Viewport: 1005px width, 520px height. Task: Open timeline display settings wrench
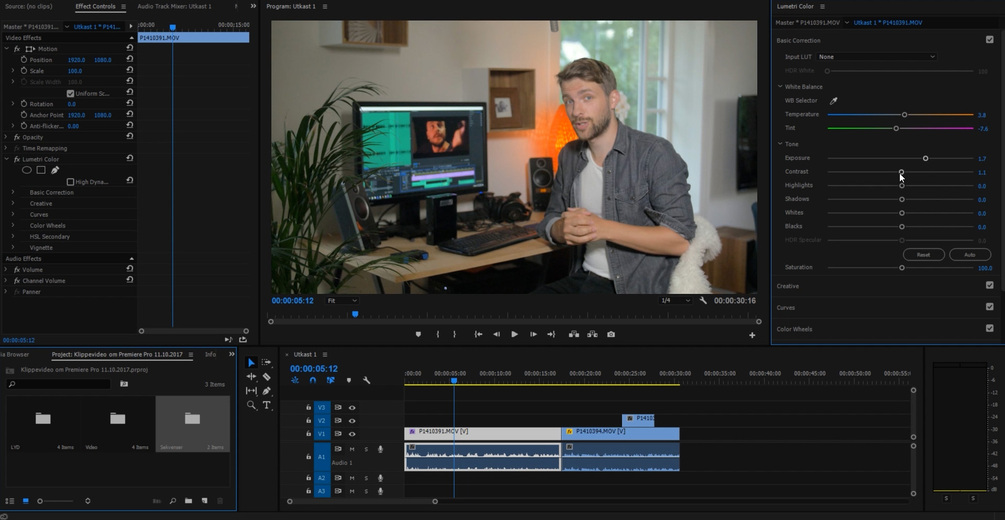(367, 380)
